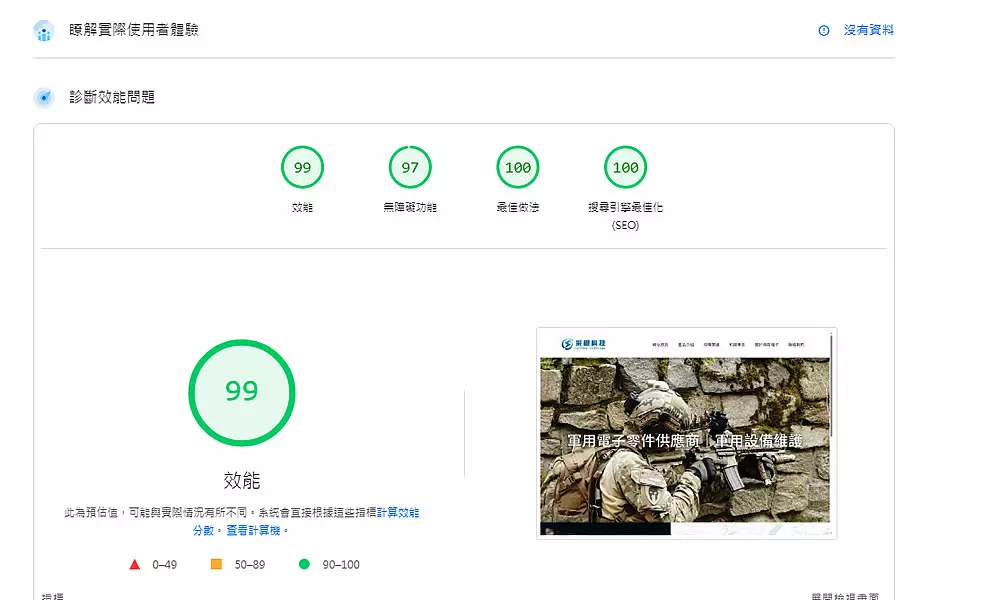Click the info icon next to 沒有資料

coord(824,31)
